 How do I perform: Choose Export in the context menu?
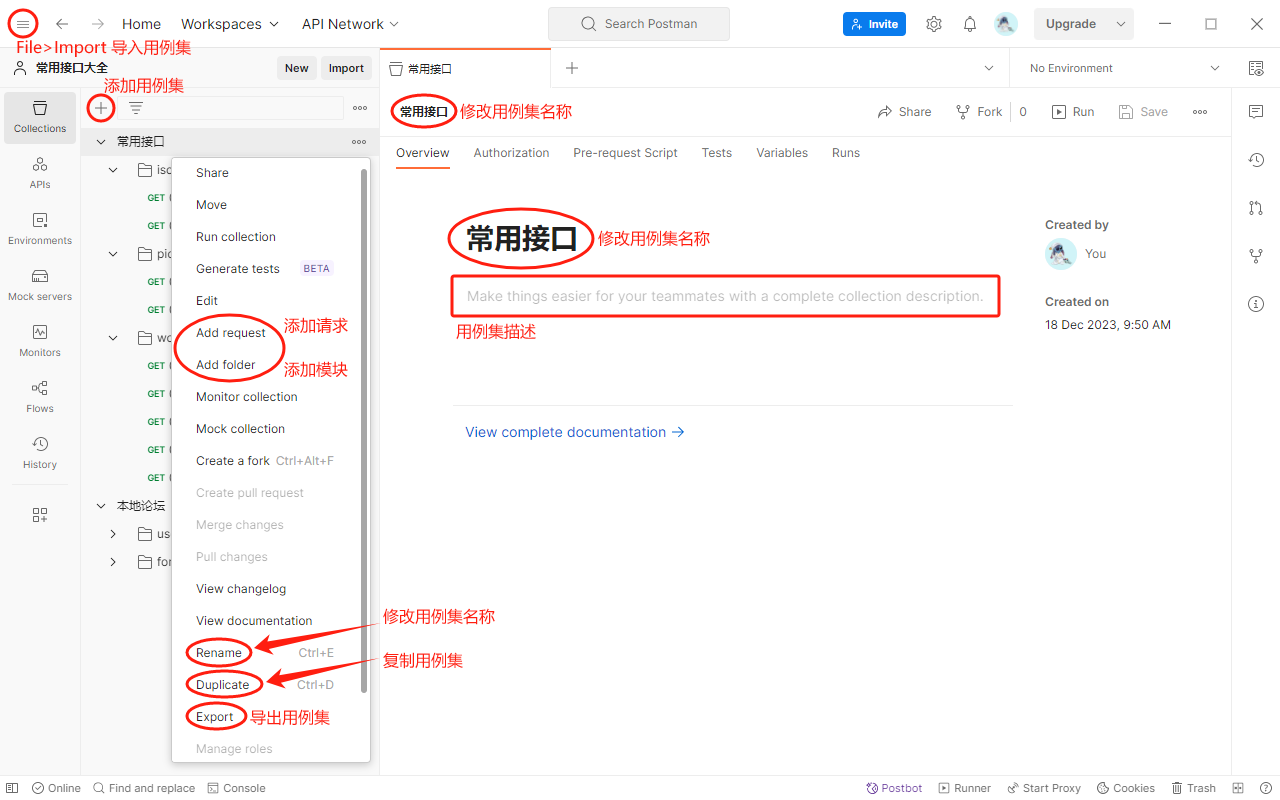coord(265,717)
